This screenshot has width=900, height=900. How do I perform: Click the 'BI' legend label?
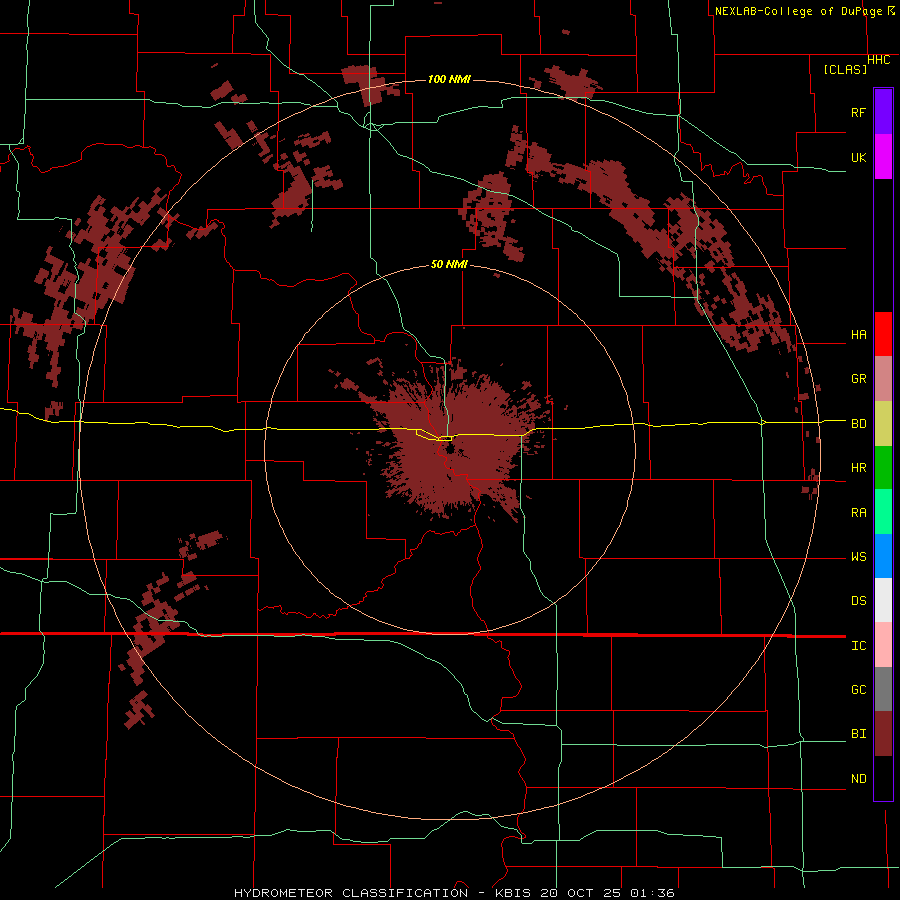(858, 734)
